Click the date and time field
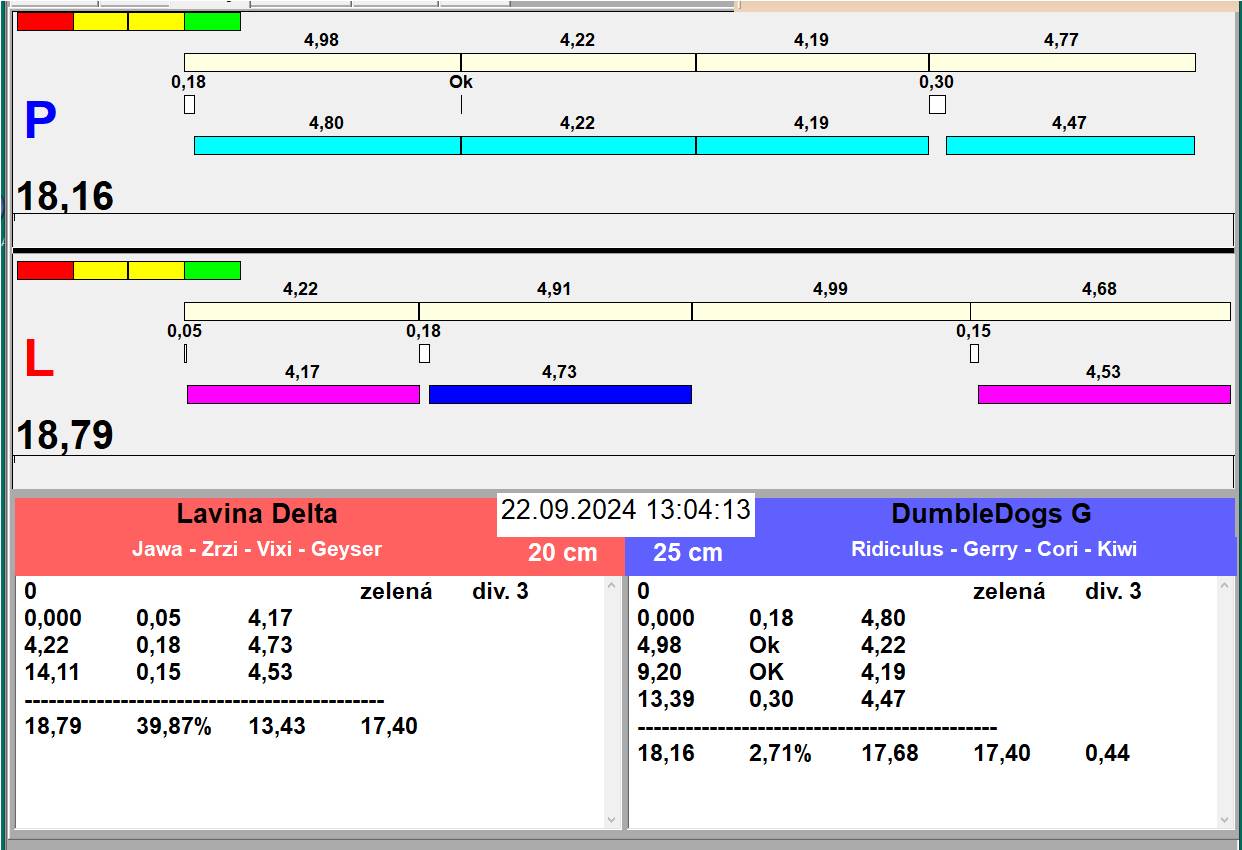1242x850 pixels. (625, 510)
